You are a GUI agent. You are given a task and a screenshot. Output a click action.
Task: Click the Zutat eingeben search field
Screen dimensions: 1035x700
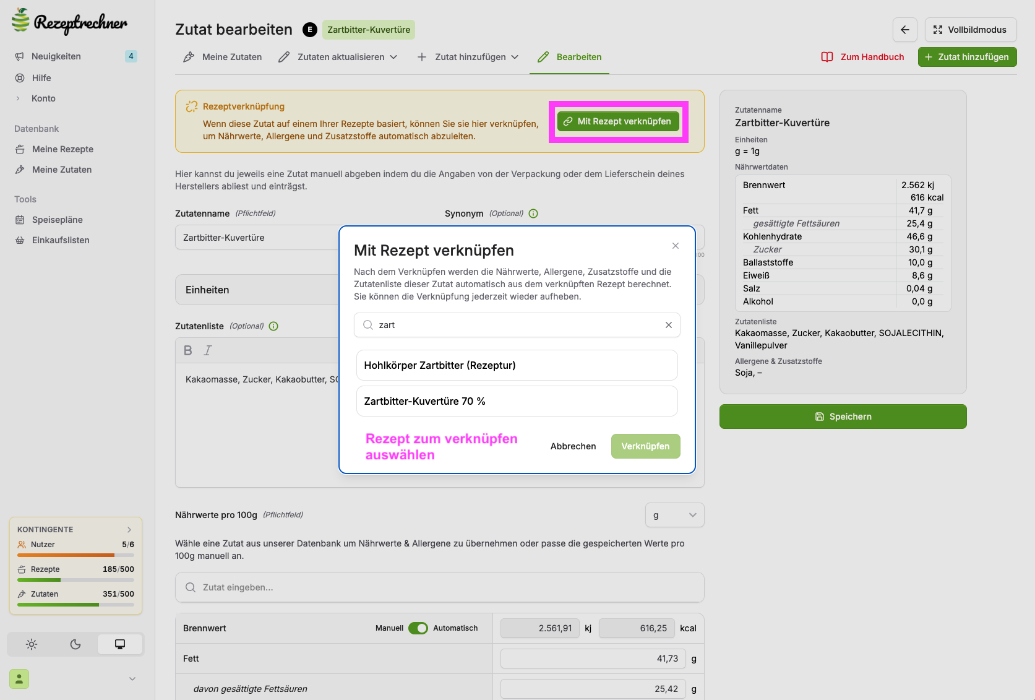pos(440,587)
